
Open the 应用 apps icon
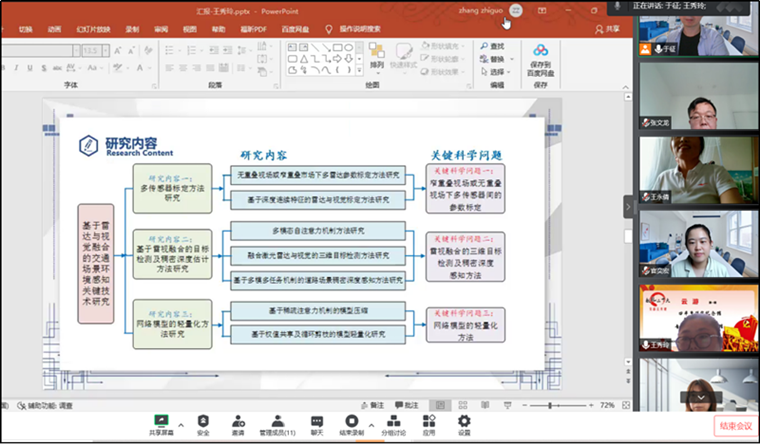point(429,421)
